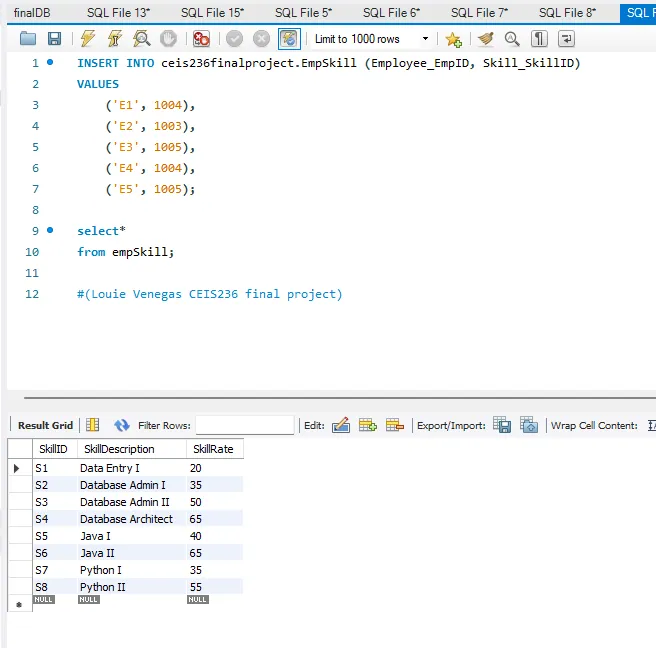This screenshot has height=648, width=656.
Task: Switch to SQL File 13 tab
Action: pos(118,13)
